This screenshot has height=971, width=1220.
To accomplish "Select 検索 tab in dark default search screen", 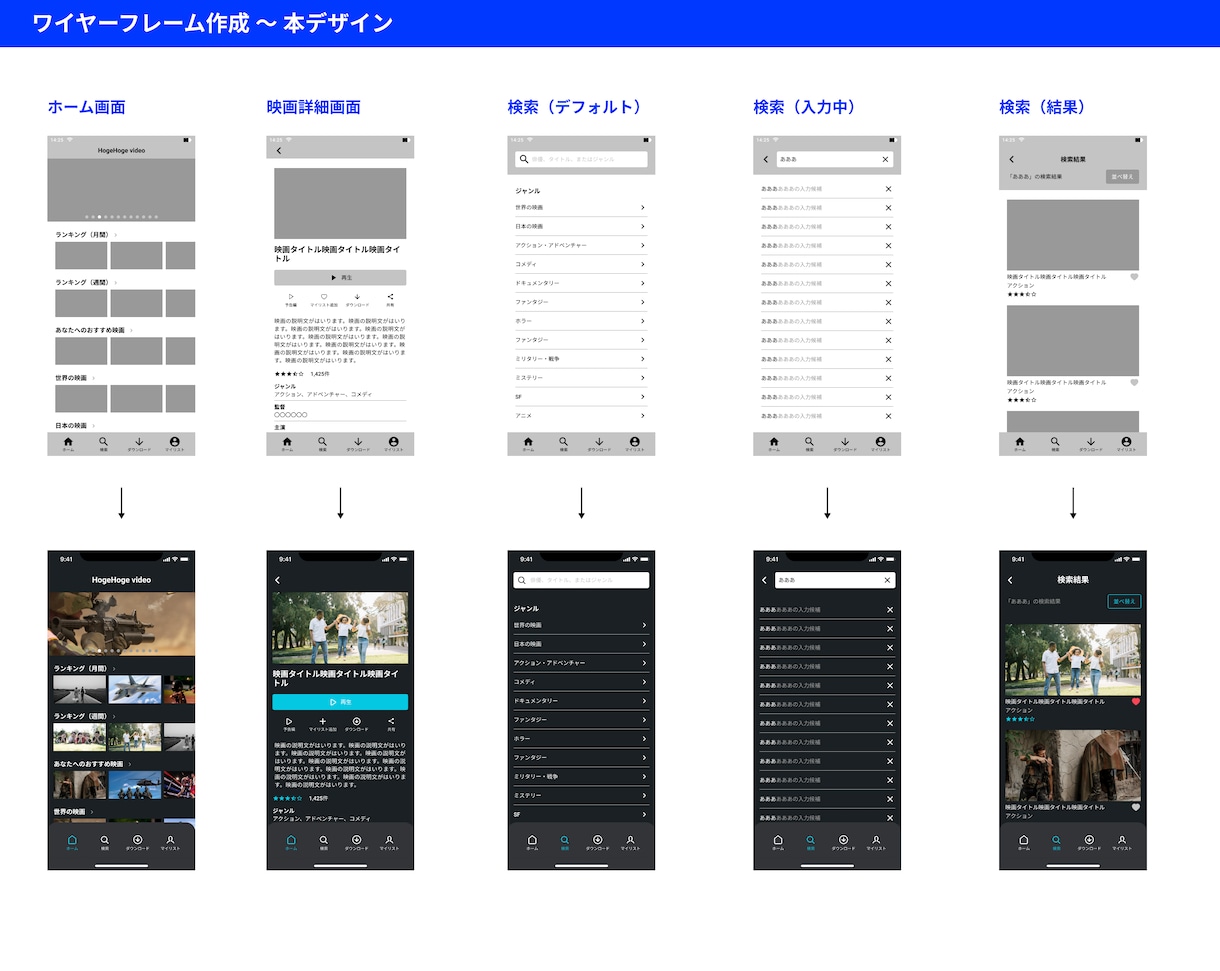I will pos(565,843).
